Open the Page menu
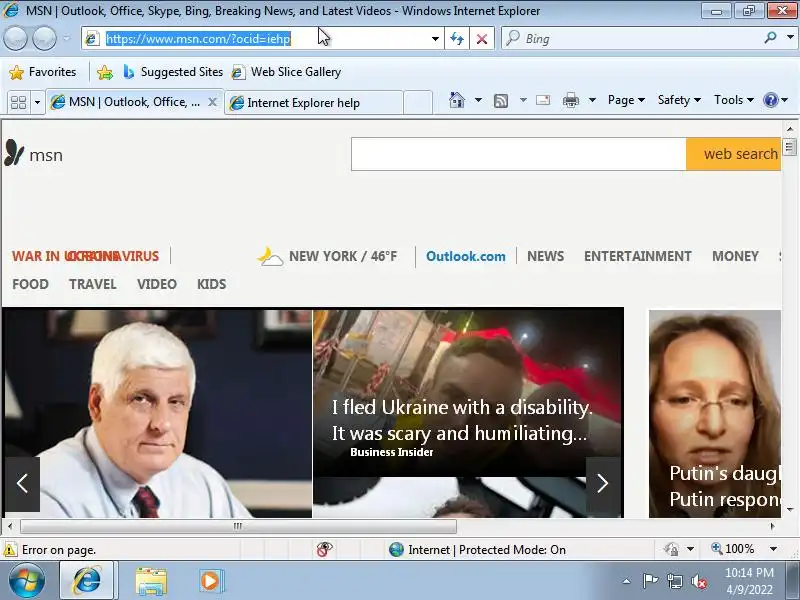 (626, 100)
